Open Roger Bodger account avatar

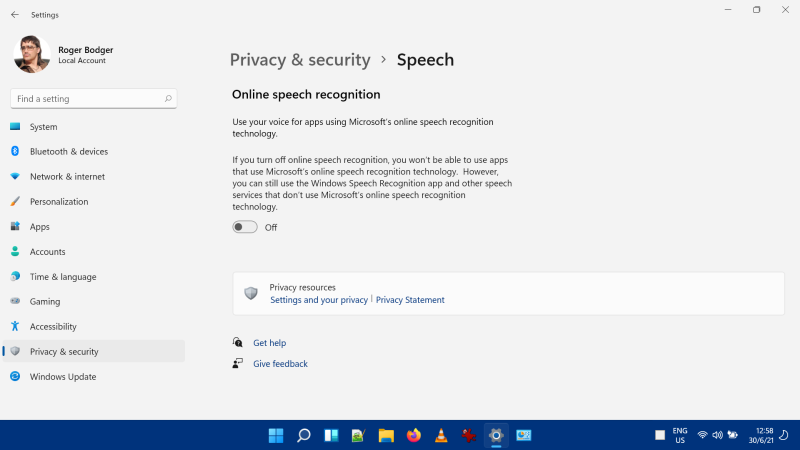32,54
